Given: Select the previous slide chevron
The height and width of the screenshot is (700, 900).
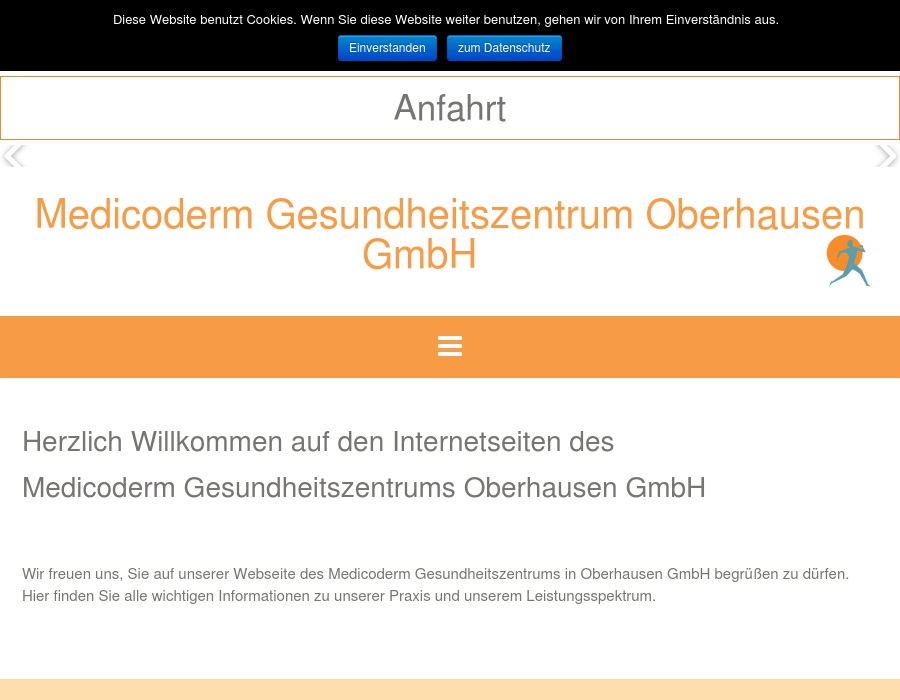Looking at the screenshot, I should point(13,155).
